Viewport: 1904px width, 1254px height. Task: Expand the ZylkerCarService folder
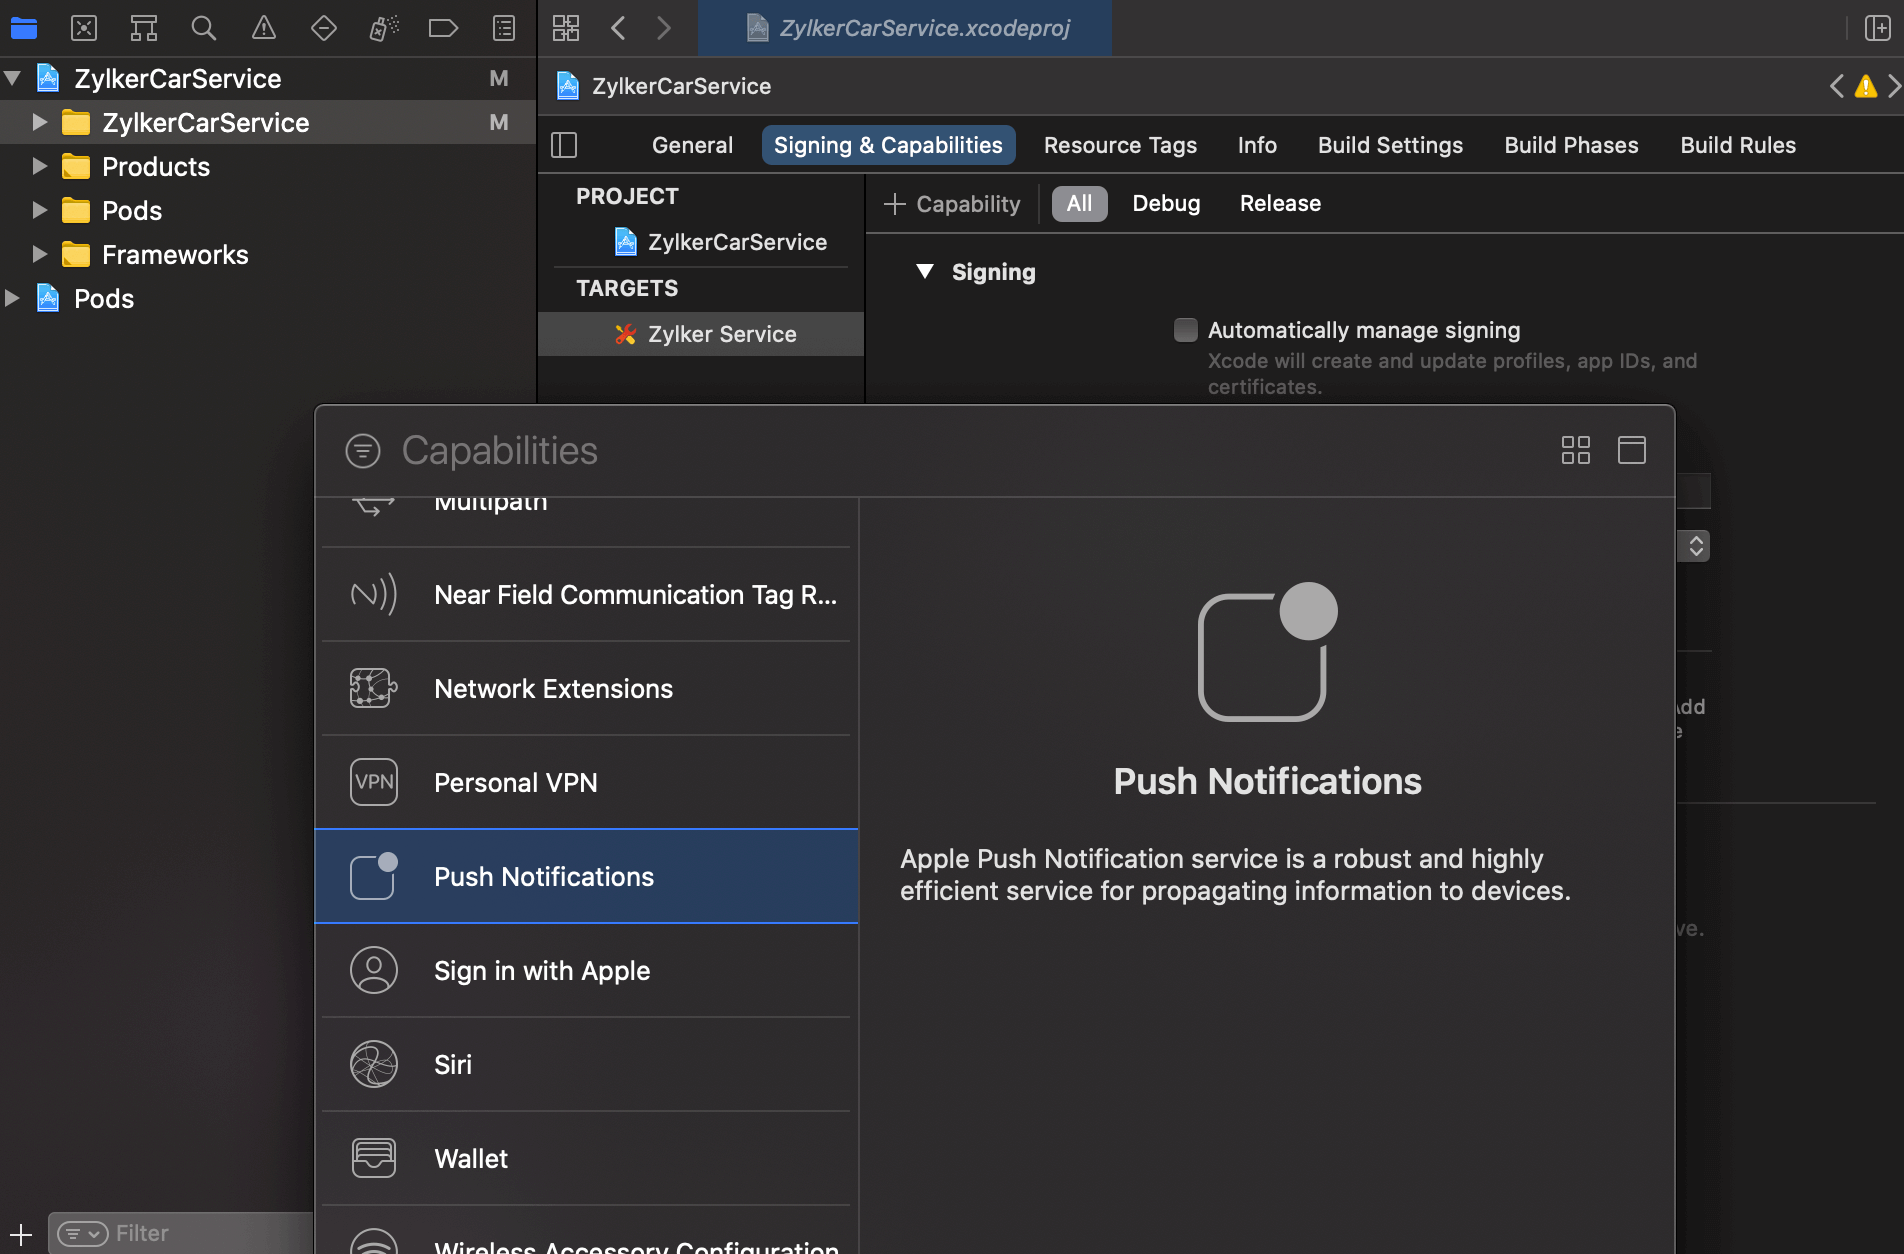(40, 122)
